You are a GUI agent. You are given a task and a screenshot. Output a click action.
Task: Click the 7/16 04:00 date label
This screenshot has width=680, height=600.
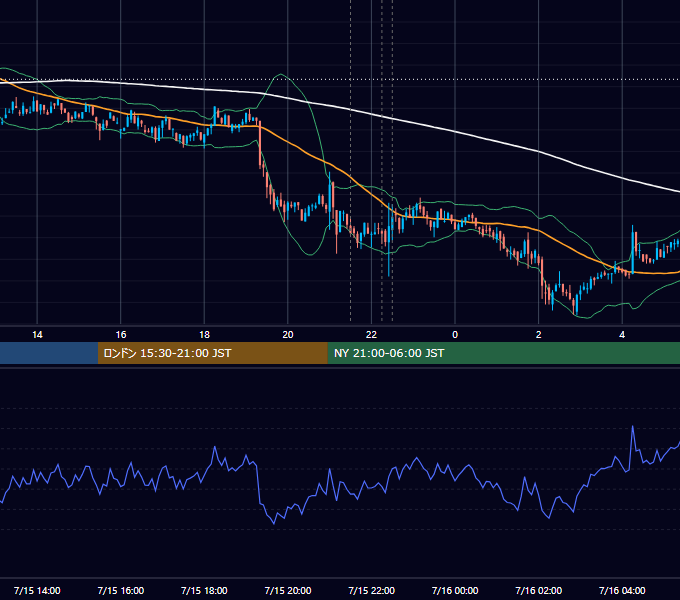(x=622, y=590)
